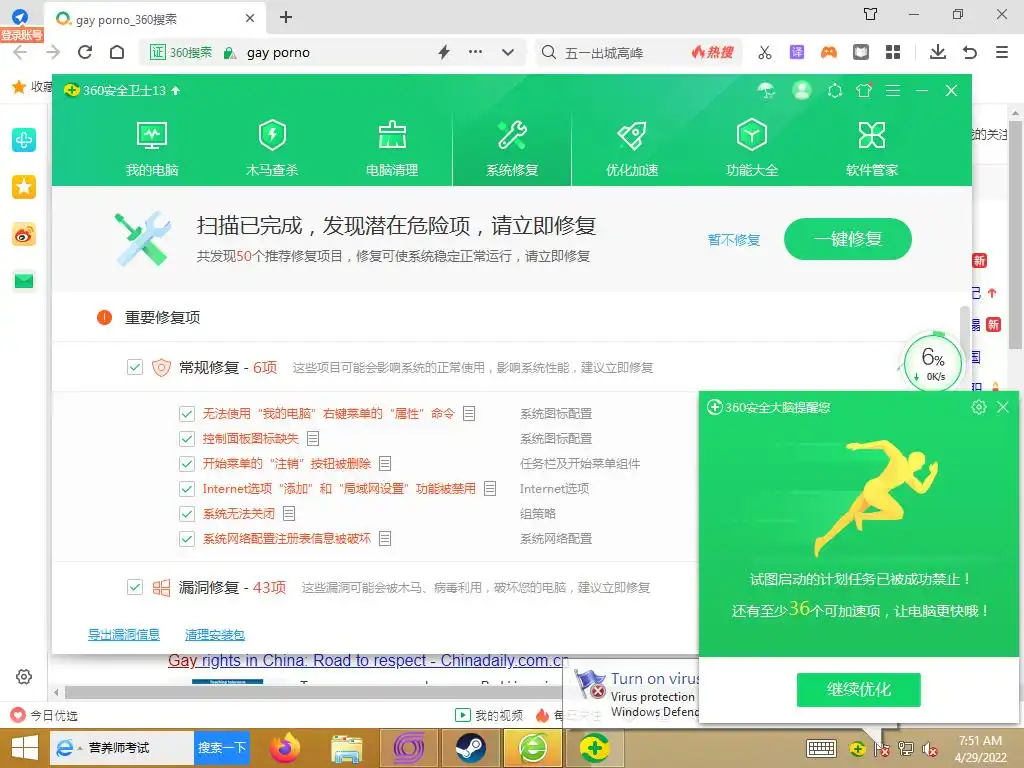Open Gay rights in China search result
Screen dimensions: 1024x768
coord(368,661)
